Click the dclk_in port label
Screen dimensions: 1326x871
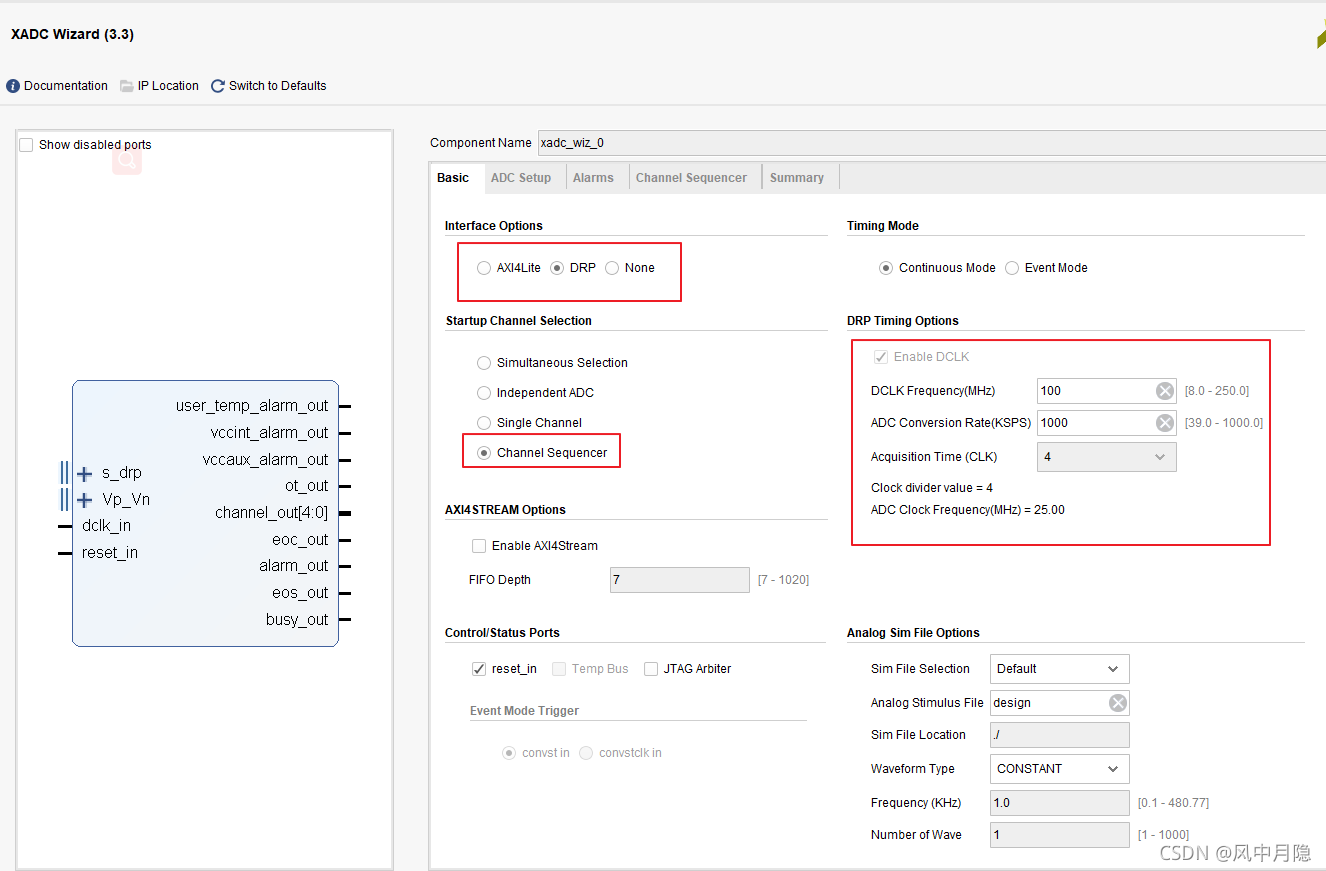(106, 526)
